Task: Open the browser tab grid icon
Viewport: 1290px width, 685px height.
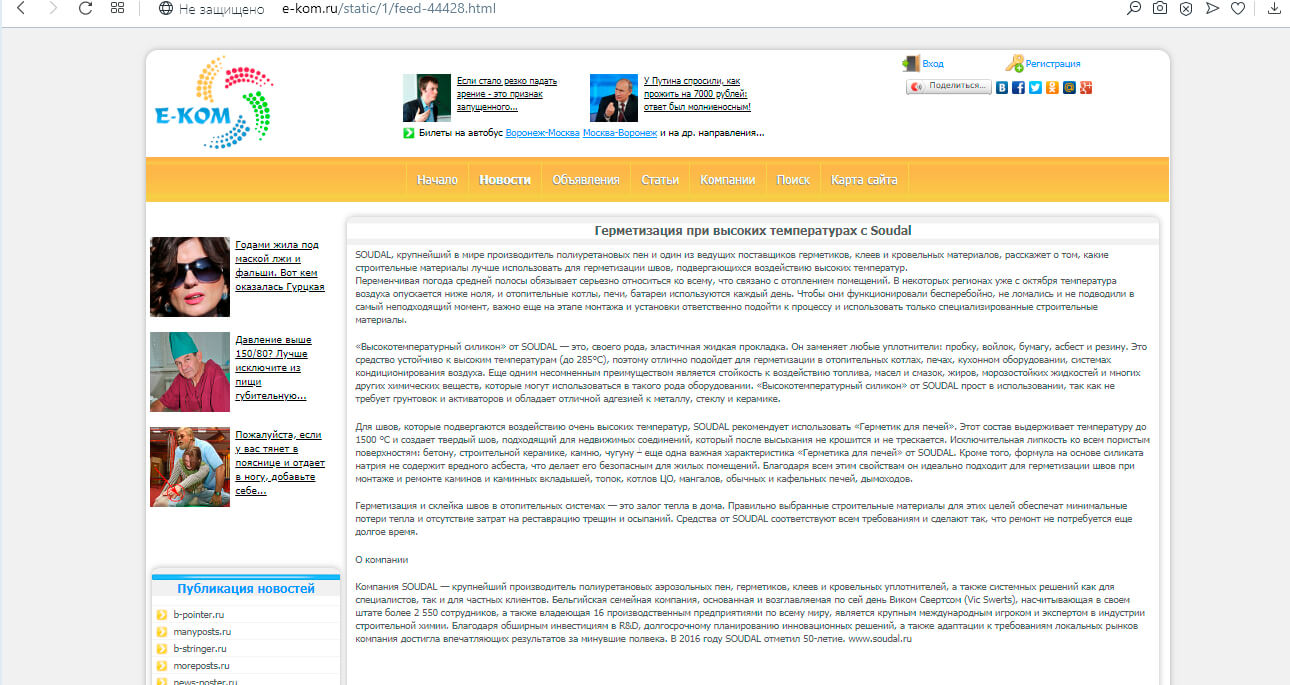Action: pos(117,9)
